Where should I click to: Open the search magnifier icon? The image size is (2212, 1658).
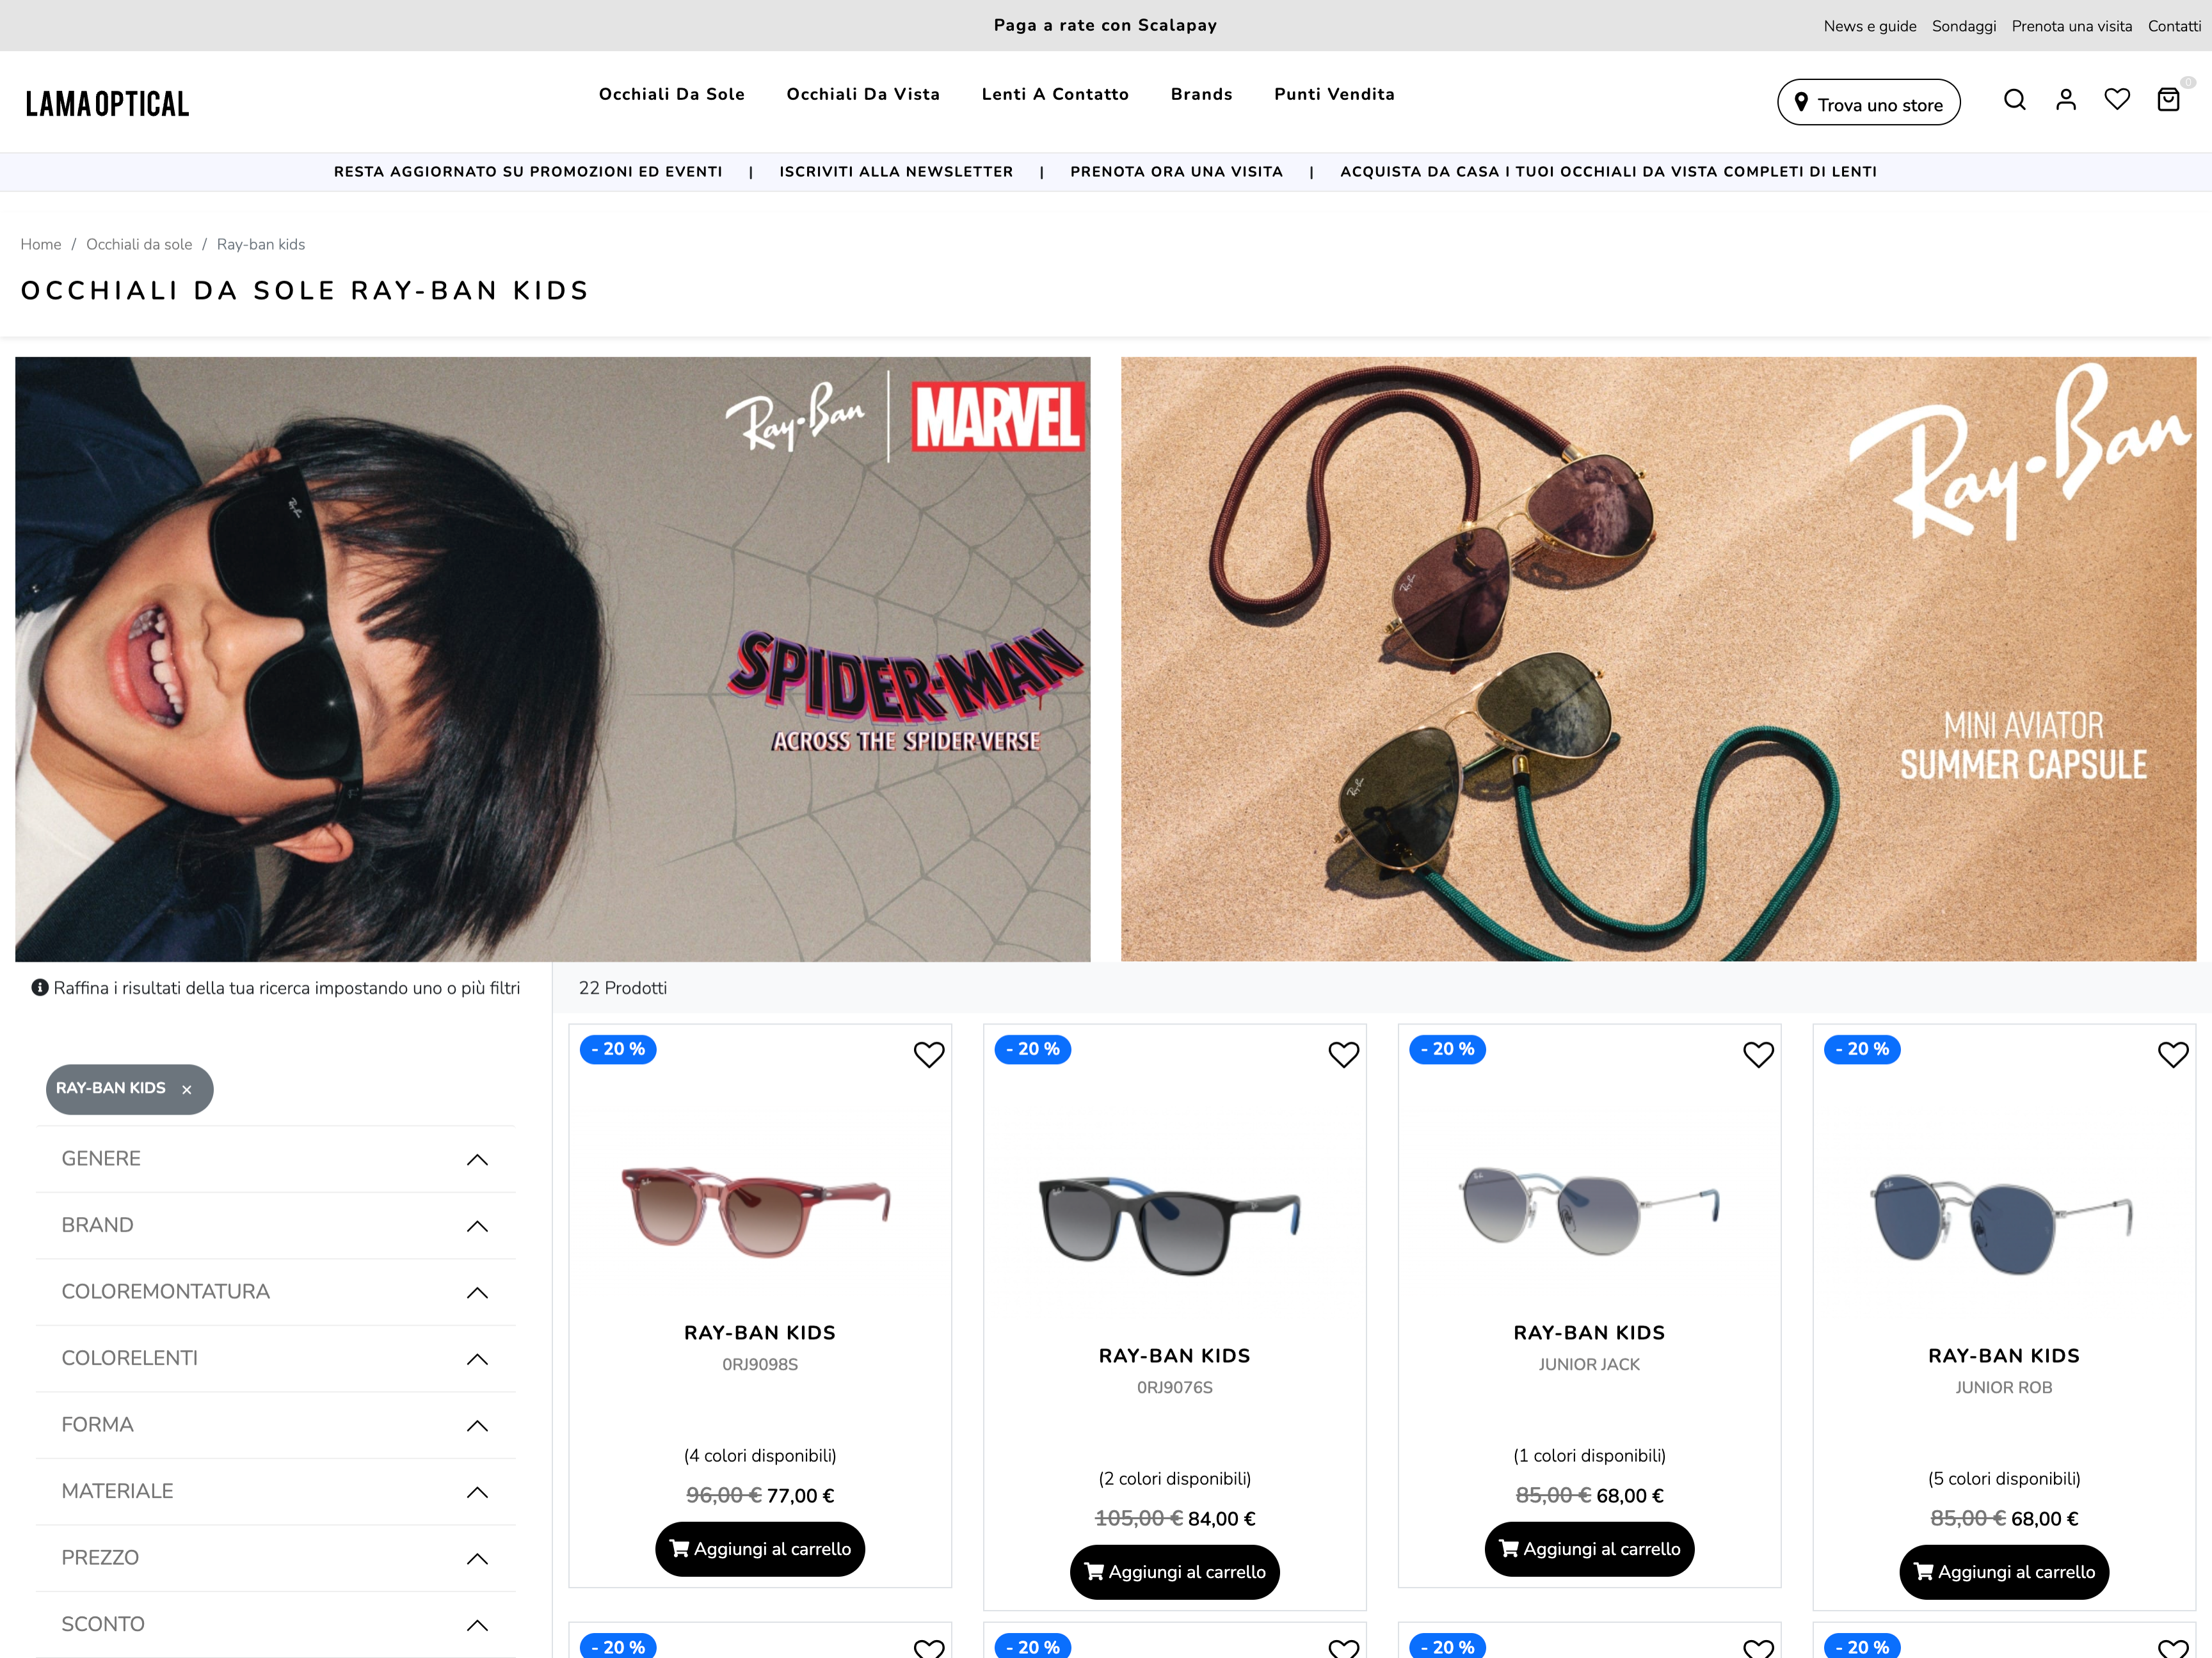point(2014,100)
